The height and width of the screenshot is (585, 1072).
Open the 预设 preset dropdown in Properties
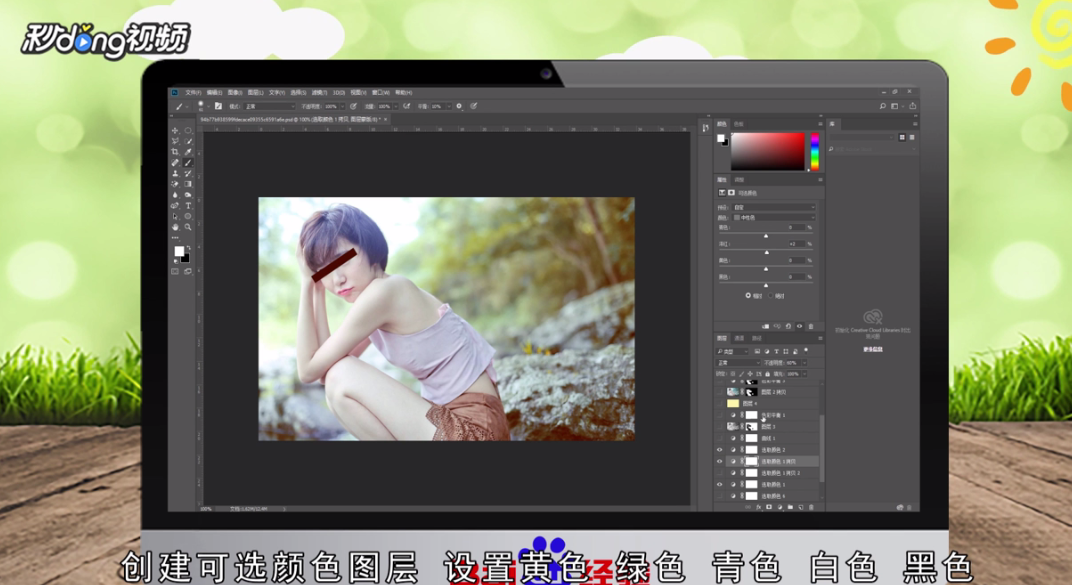[772, 207]
